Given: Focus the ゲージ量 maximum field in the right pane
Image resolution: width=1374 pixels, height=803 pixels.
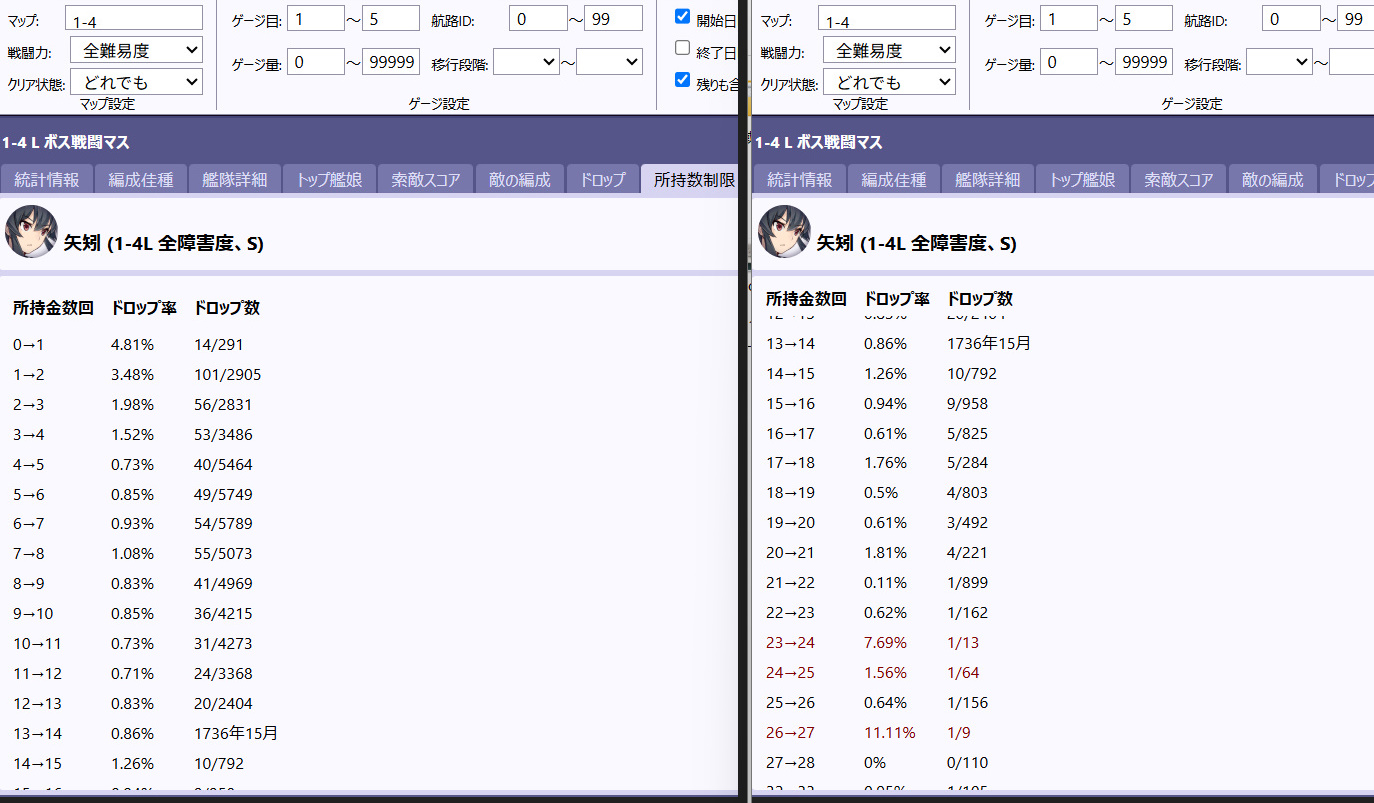Looking at the screenshot, I should point(1144,62).
